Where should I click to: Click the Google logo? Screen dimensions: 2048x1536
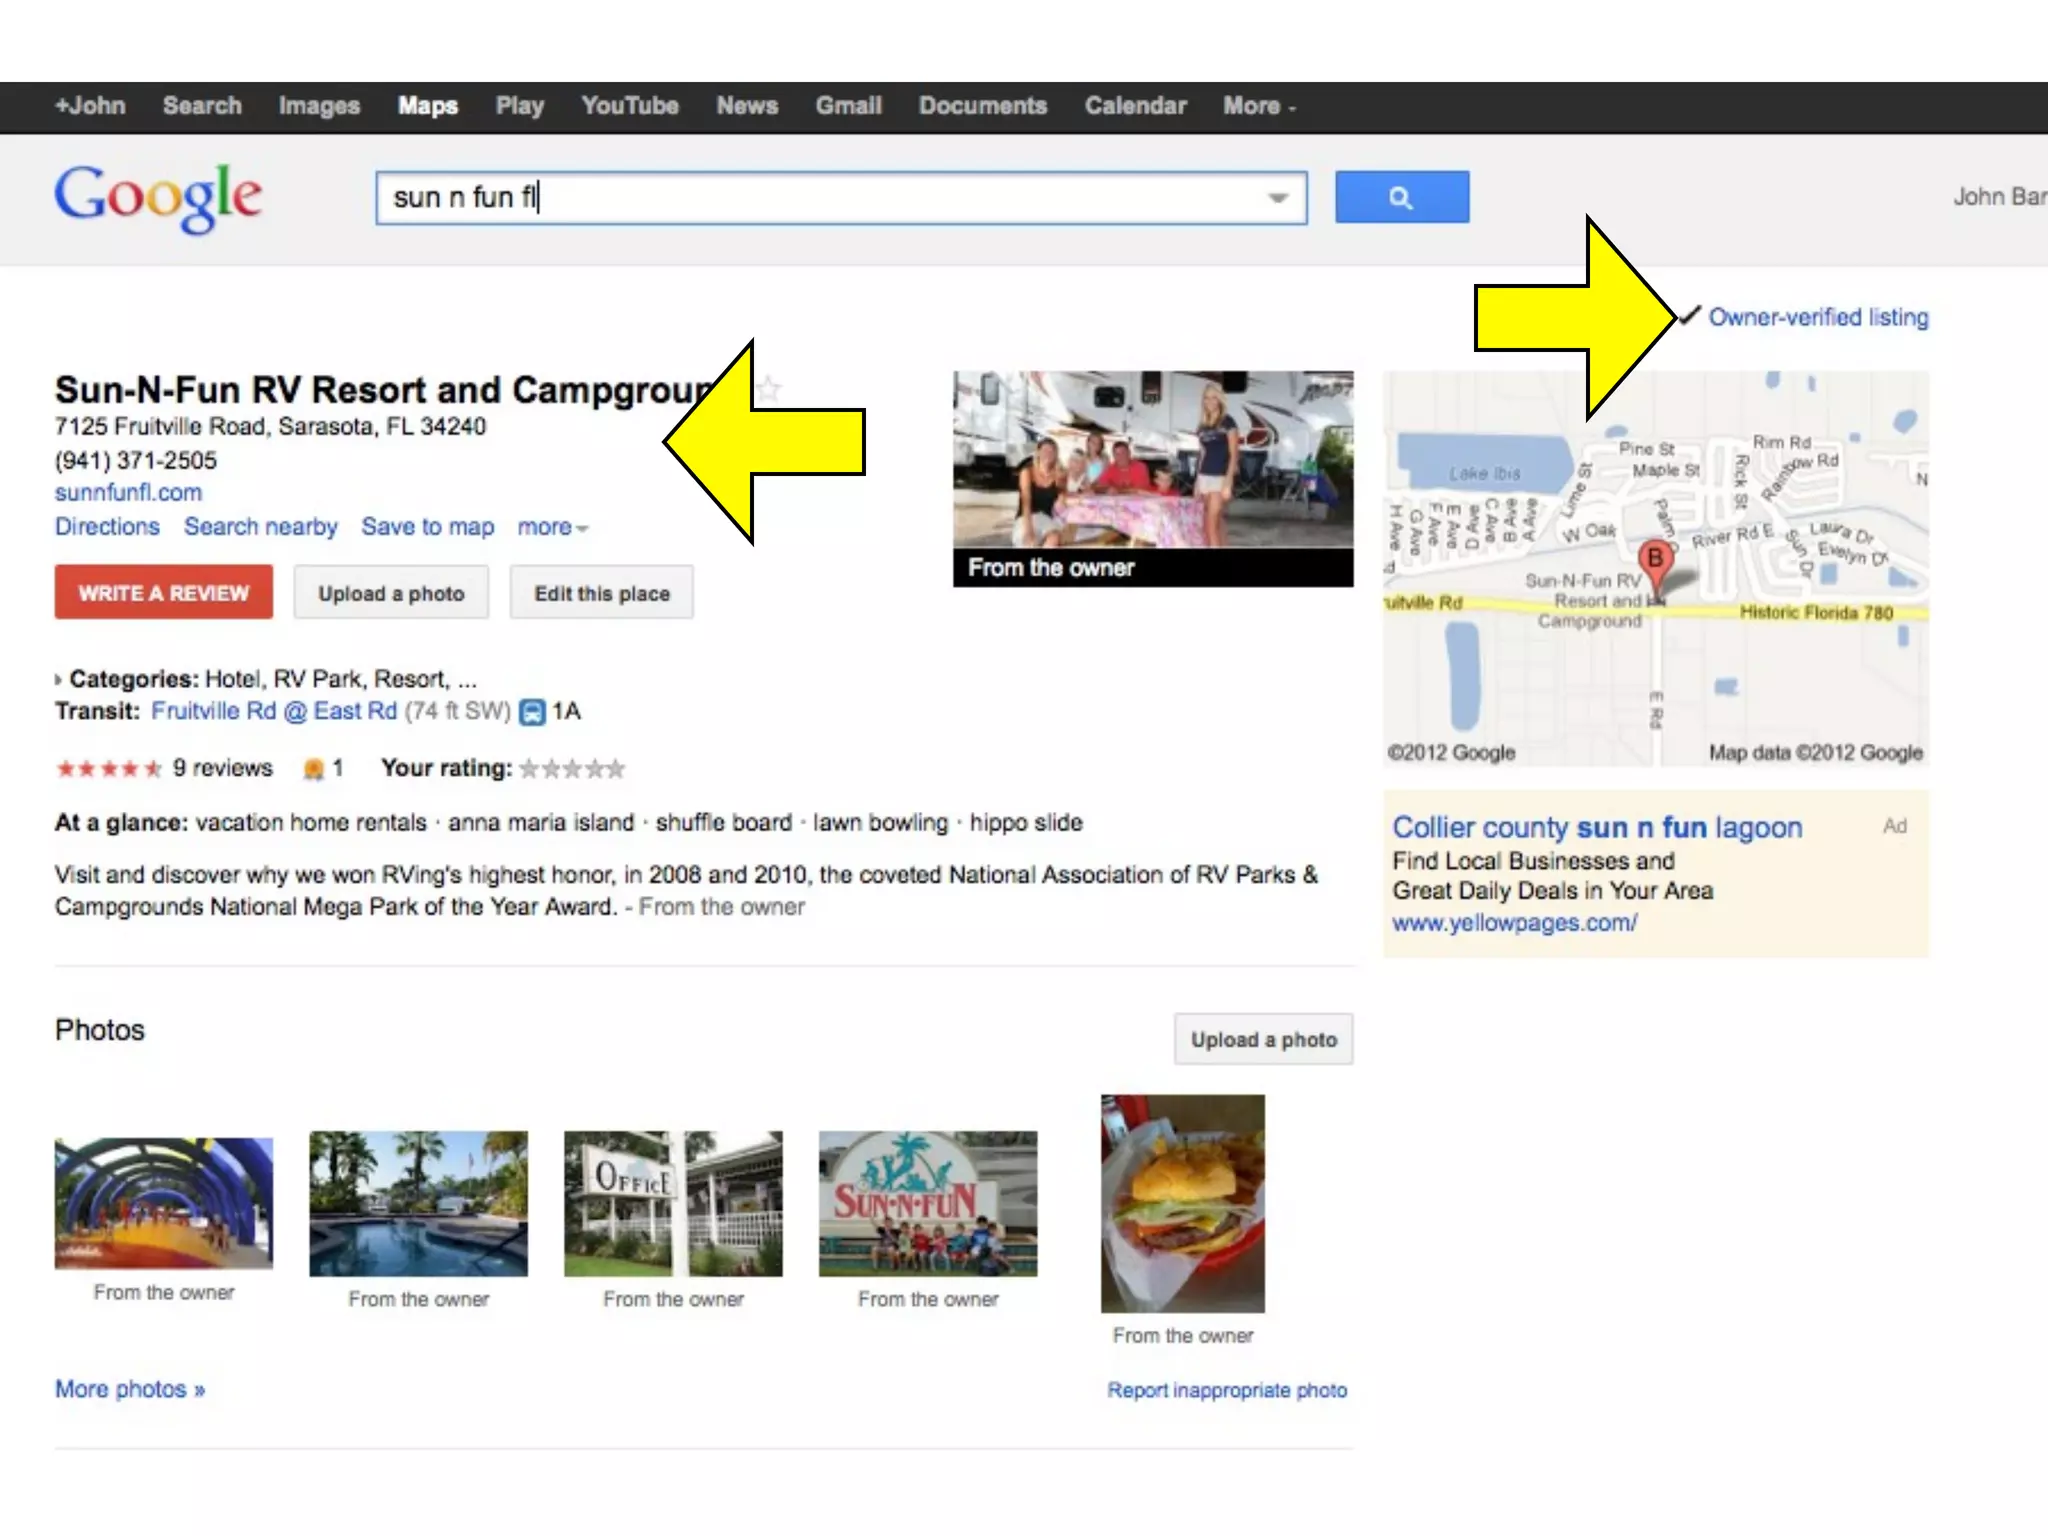pyautogui.click(x=158, y=197)
